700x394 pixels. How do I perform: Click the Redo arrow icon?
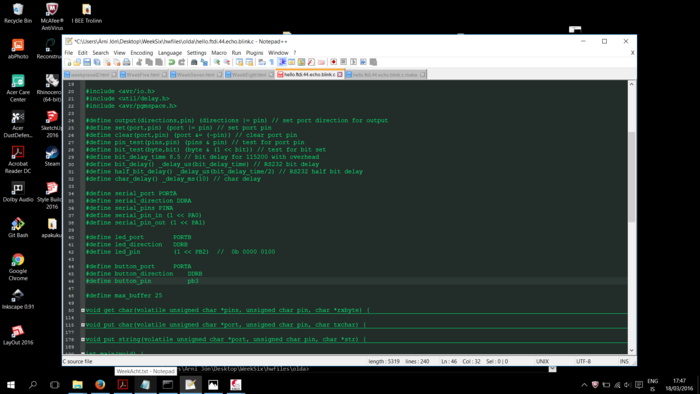[x=181, y=62]
